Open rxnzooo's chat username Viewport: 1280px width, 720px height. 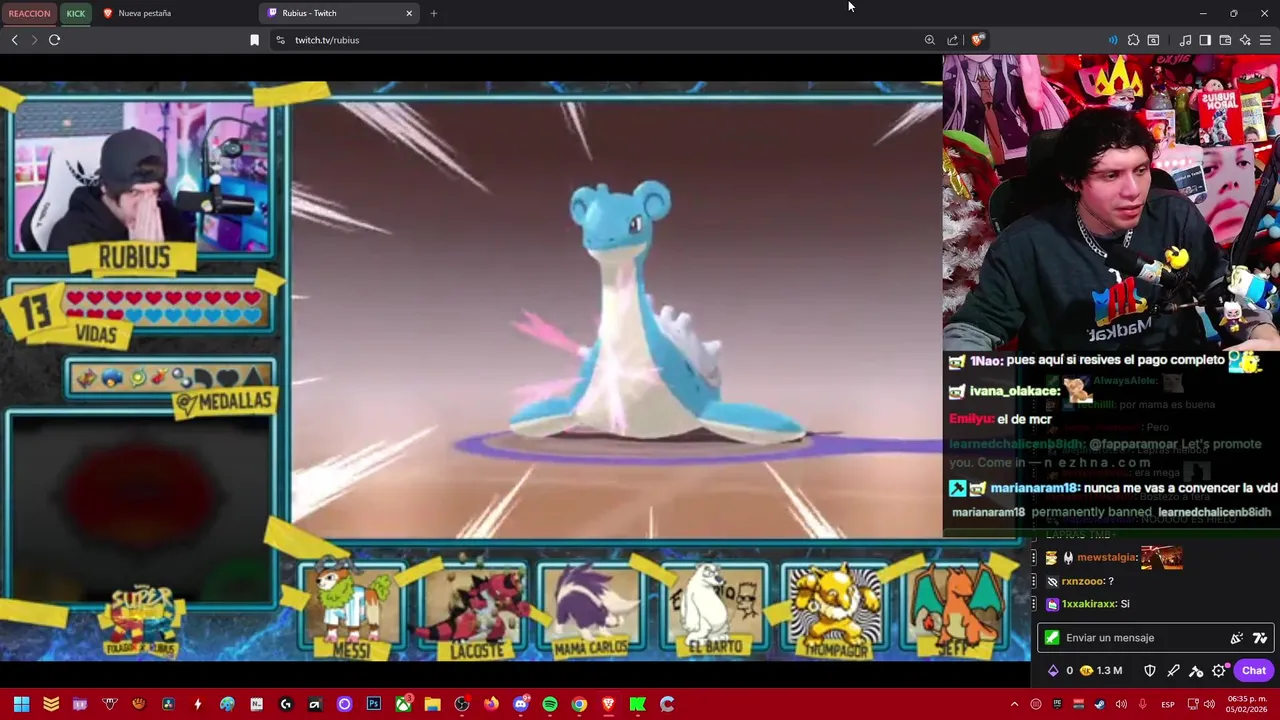1083,581
